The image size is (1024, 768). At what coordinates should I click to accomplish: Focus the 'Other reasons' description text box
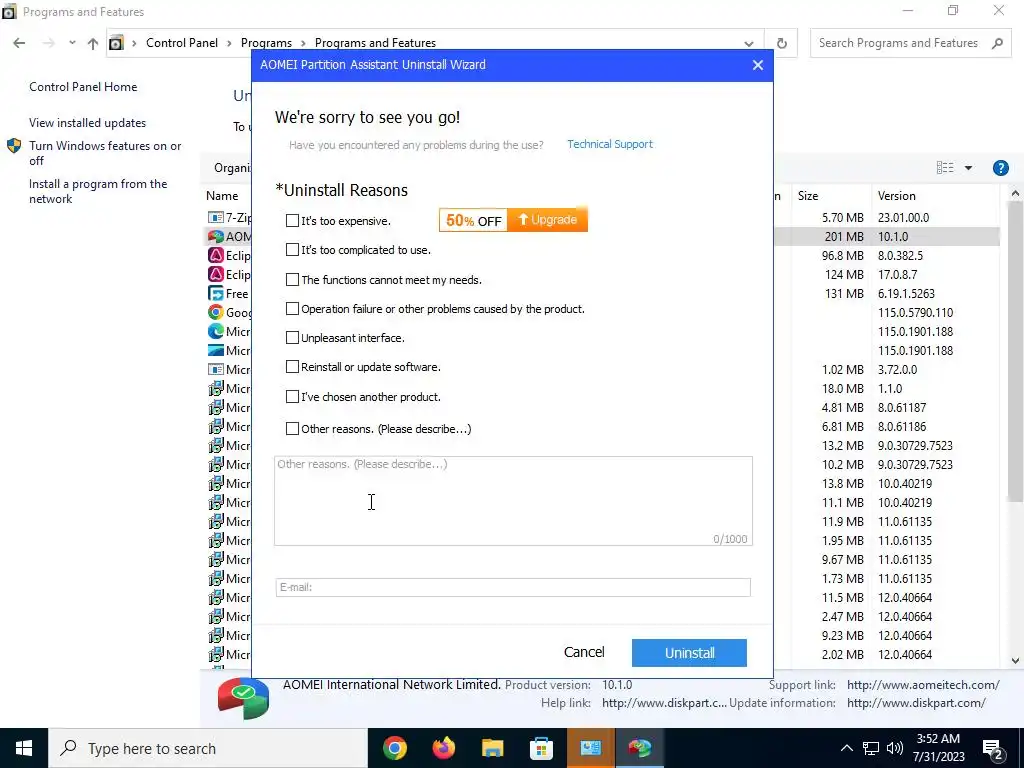513,501
